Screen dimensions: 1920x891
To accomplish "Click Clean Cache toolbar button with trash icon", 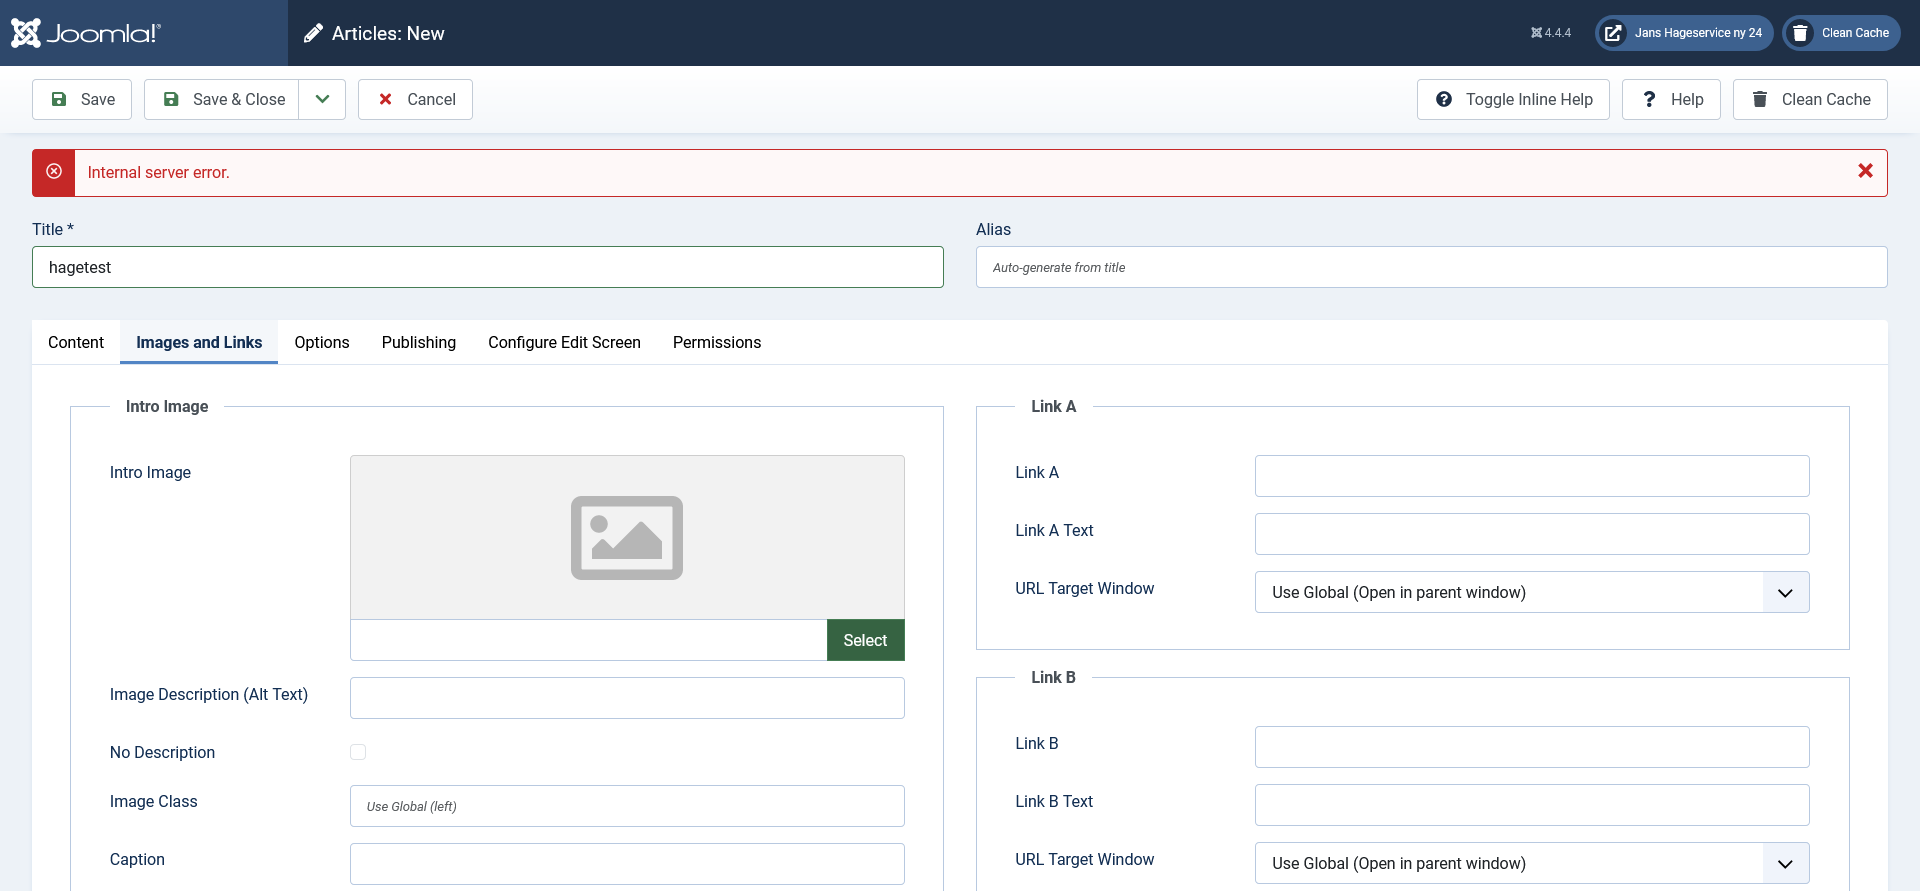I will pos(1810,99).
